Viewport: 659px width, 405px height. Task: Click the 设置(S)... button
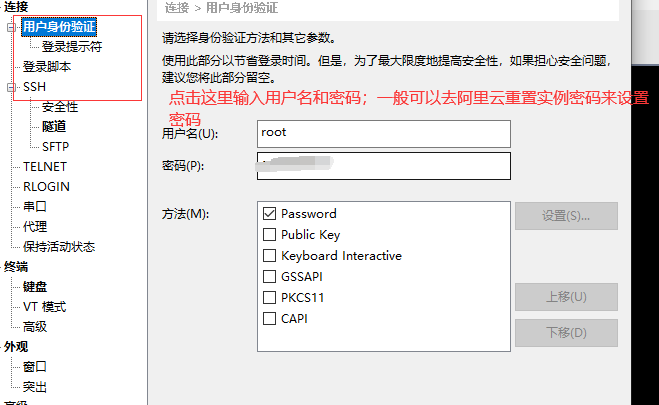pyautogui.click(x=566, y=216)
